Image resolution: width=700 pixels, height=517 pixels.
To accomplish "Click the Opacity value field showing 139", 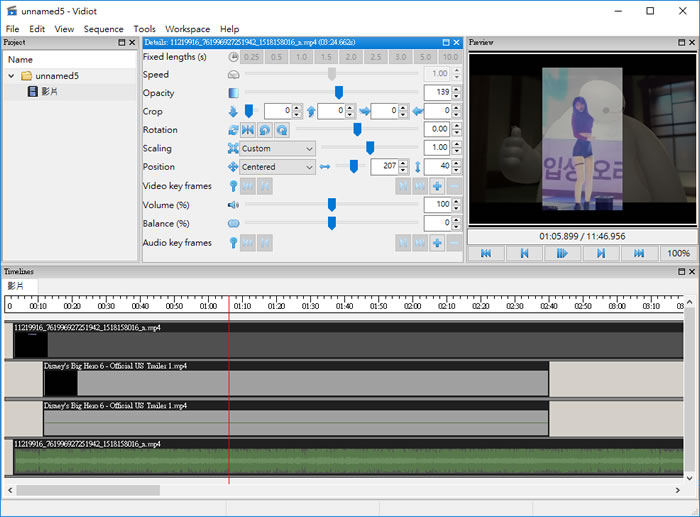I will (436, 93).
